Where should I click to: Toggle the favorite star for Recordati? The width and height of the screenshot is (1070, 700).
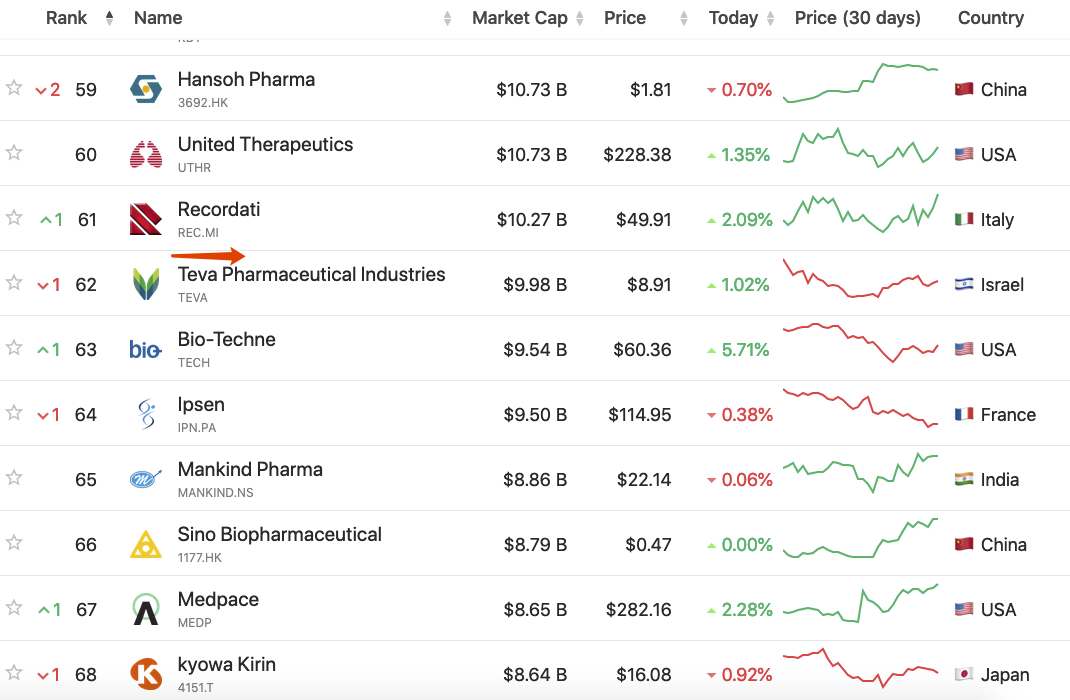14,218
